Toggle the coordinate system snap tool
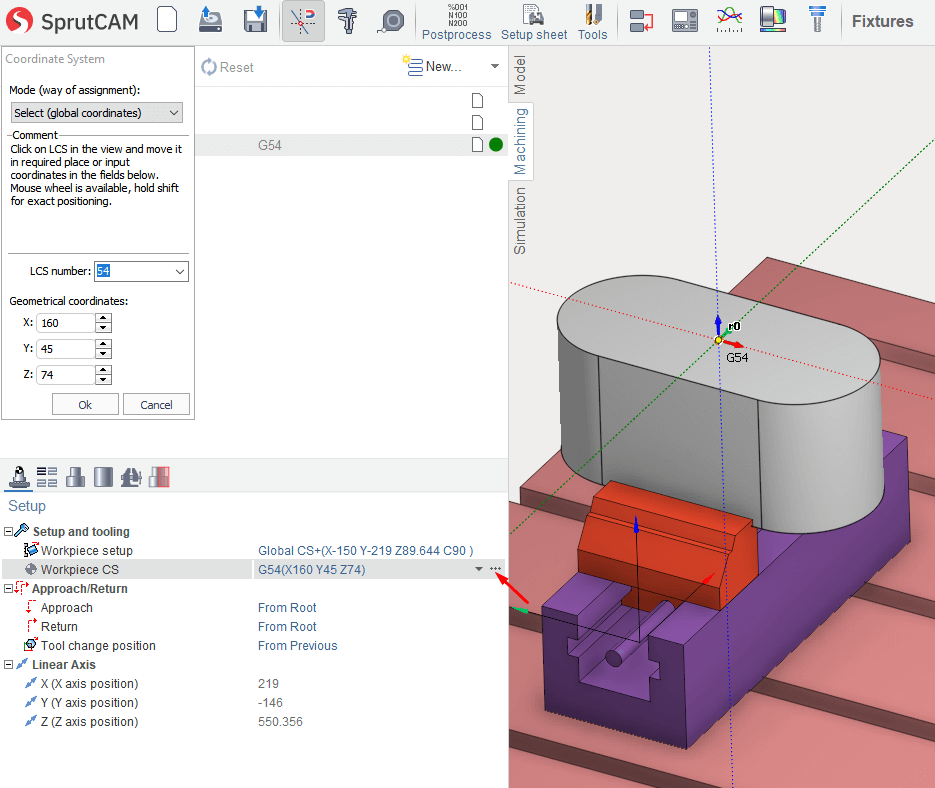Viewport: 935px width, 788px height. pos(303,21)
